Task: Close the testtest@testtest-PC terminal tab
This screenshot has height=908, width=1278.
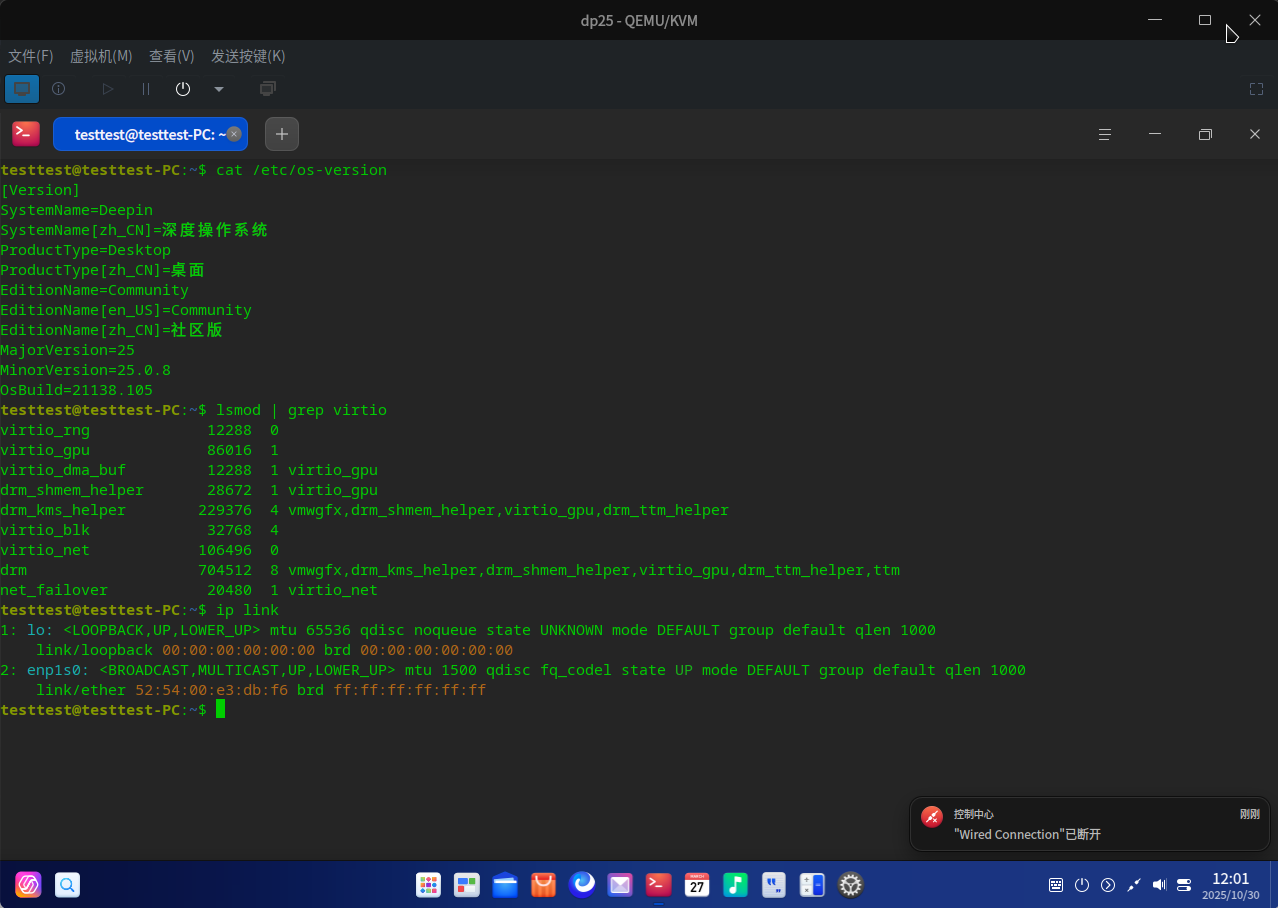Action: [x=234, y=134]
